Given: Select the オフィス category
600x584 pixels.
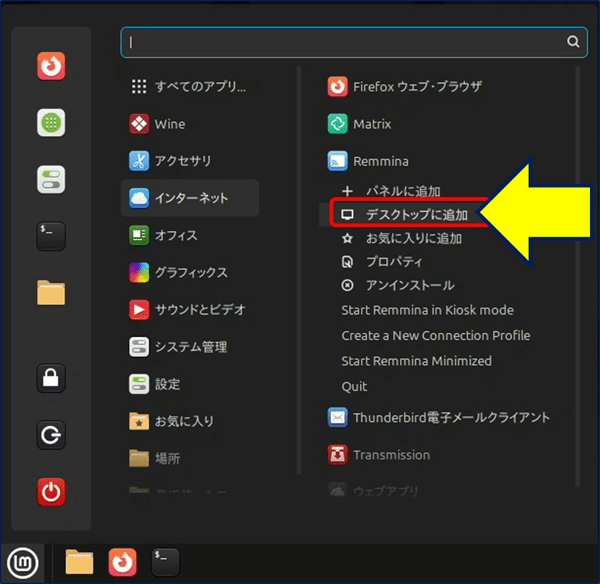Looking at the screenshot, I should pyautogui.click(x=190, y=235).
